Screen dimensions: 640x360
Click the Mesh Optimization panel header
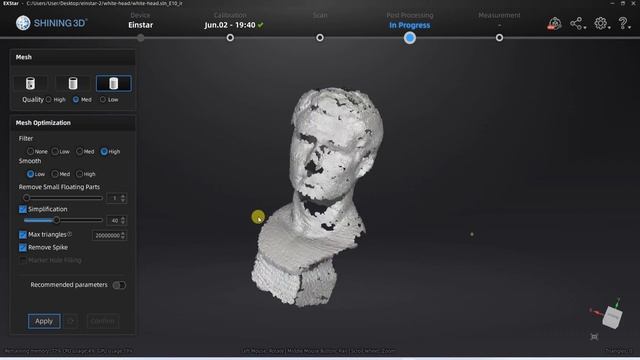pos(73,123)
